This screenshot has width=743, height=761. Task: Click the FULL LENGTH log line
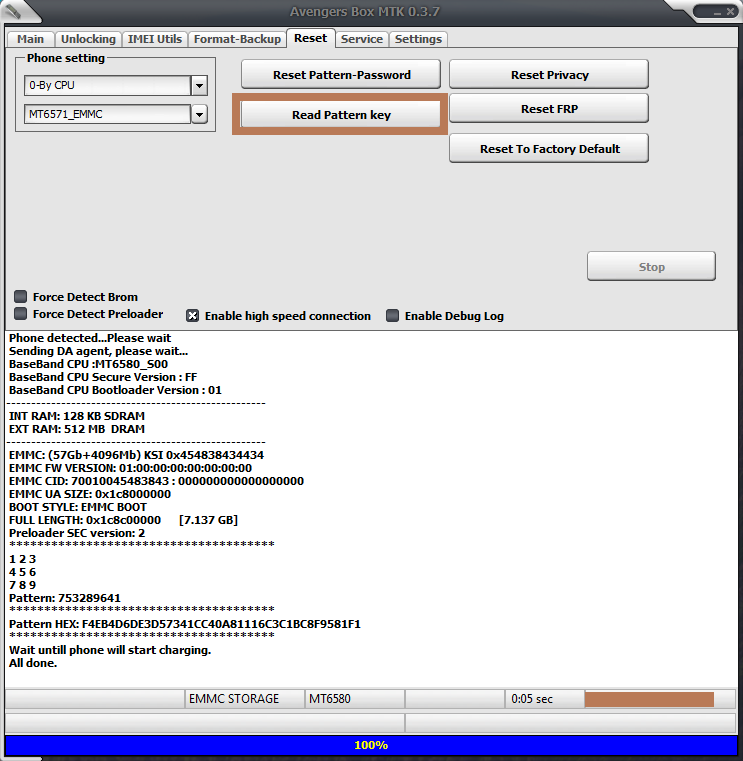pyautogui.click(x=123, y=520)
